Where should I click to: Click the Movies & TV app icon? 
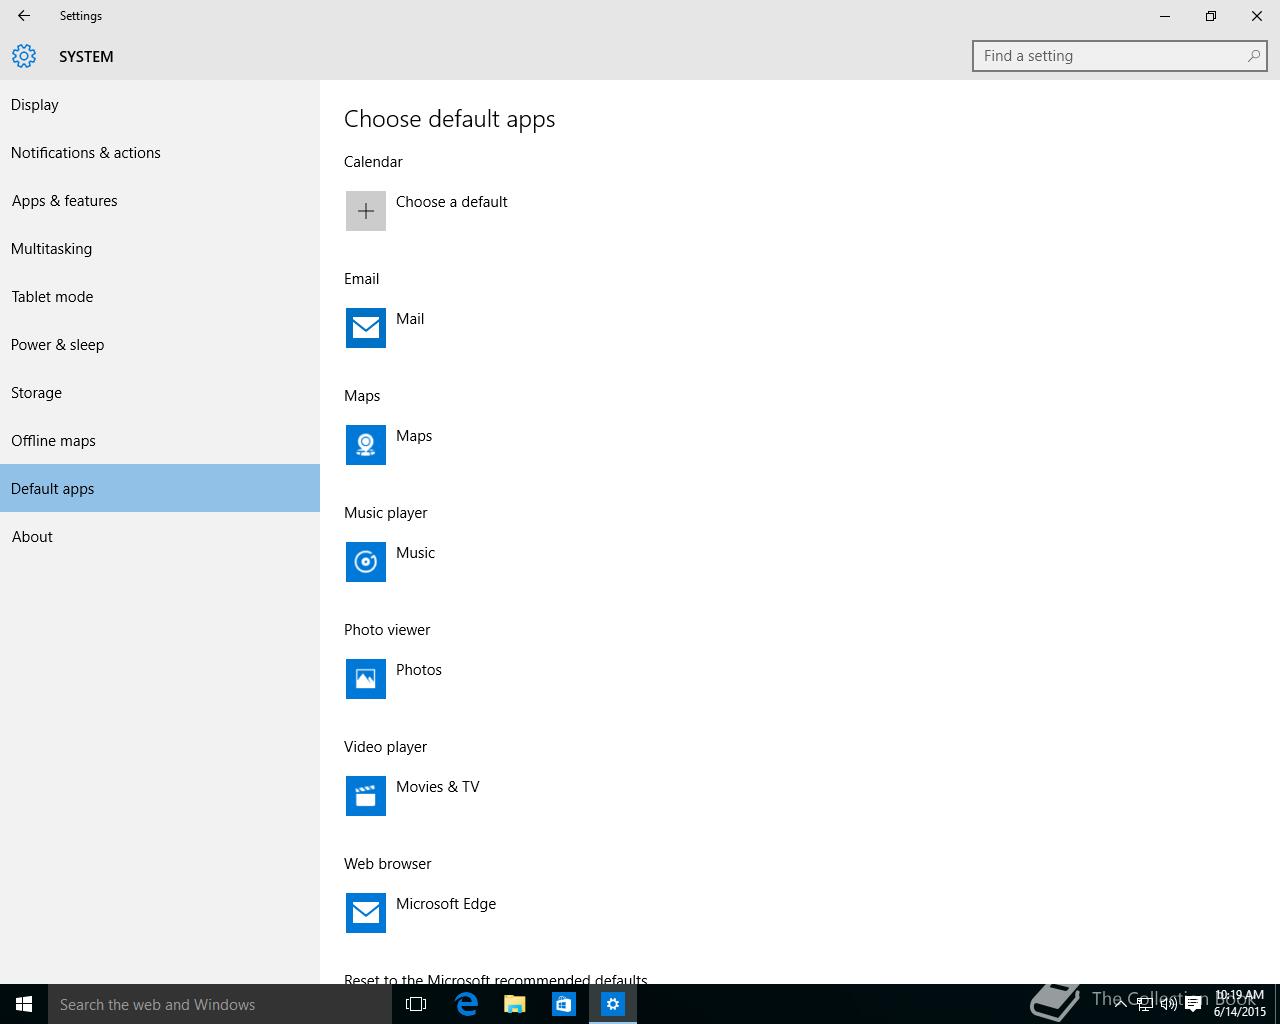(x=366, y=796)
